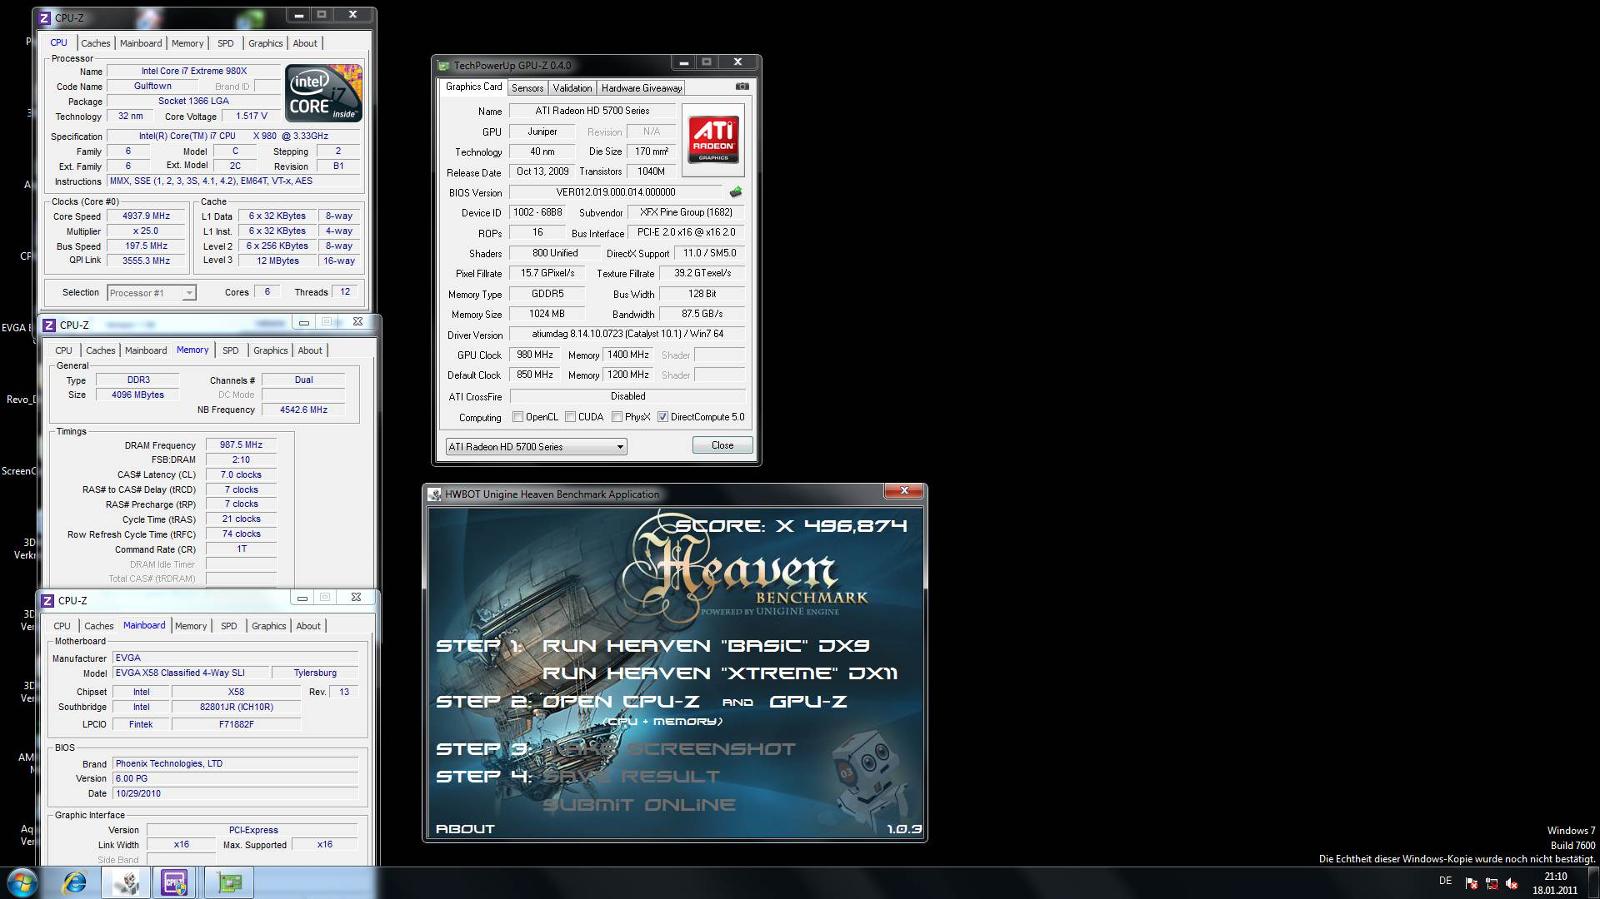Click Open CPU-Z in Heaven window
This screenshot has height=899, width=1600.
(x=620, y=702)
